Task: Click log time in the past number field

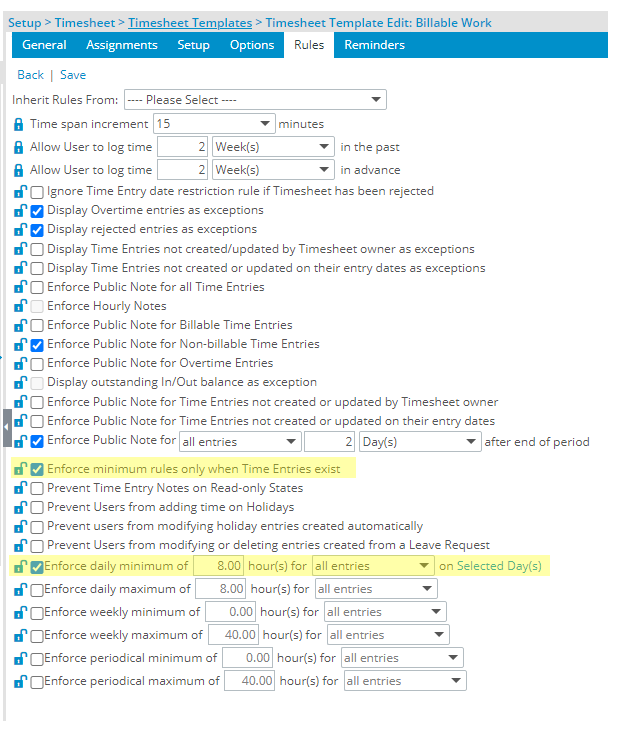Action: click(x=182, y=147)
